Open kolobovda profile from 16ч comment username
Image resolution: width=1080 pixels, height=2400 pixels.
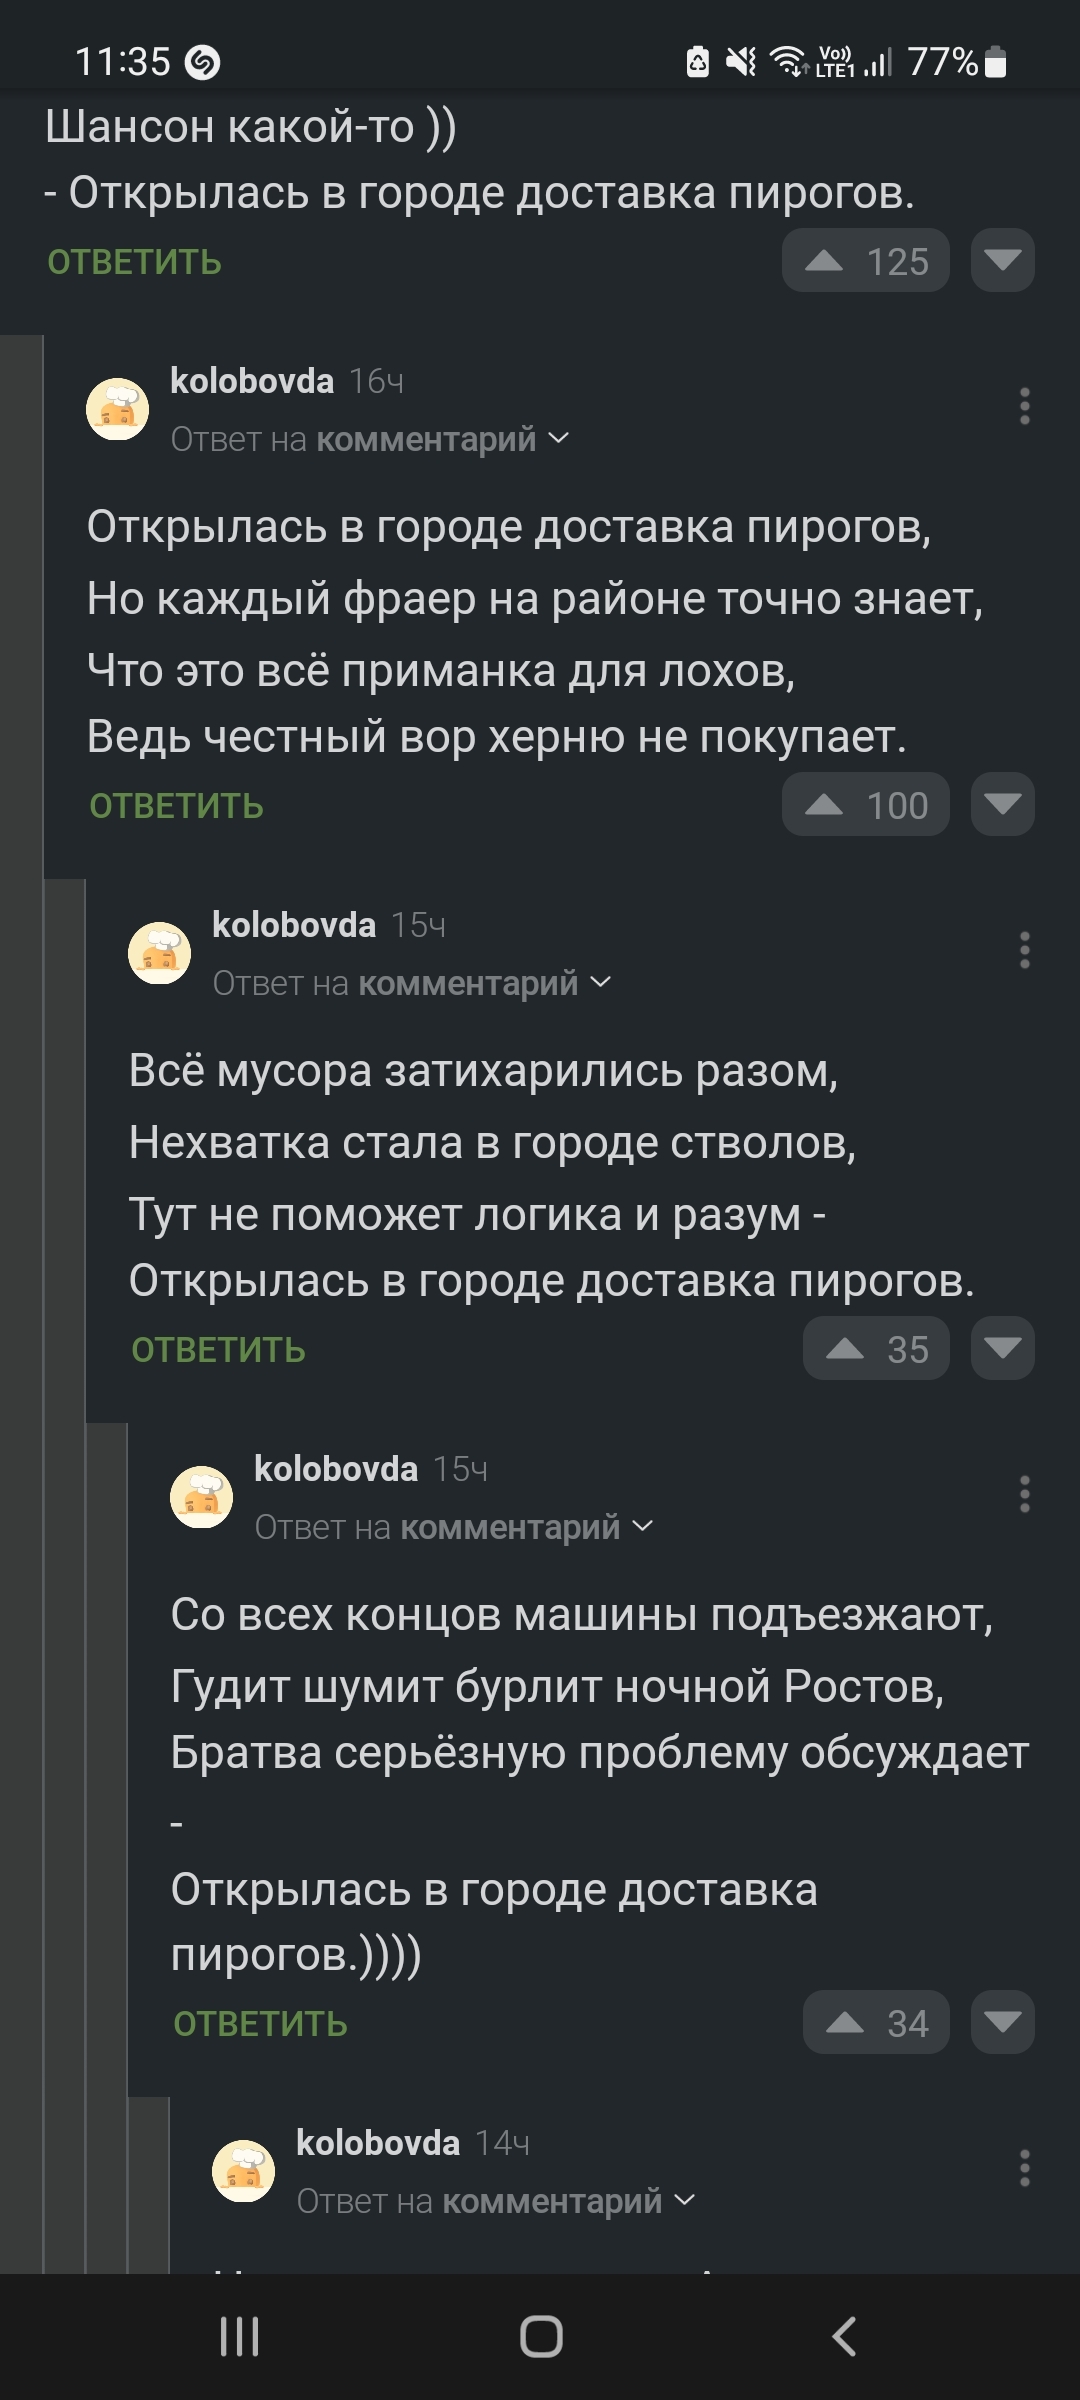(x=251, y=381)
